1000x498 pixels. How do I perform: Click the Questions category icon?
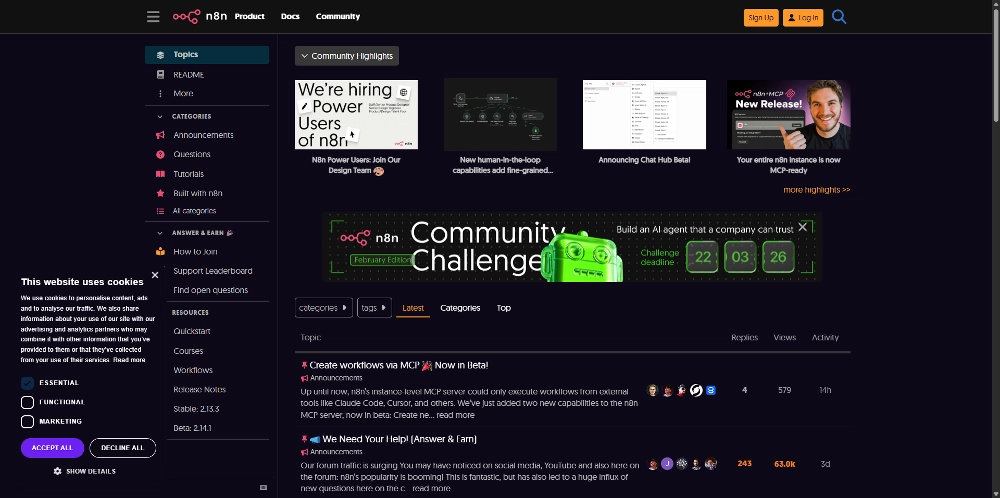point(161,155)
